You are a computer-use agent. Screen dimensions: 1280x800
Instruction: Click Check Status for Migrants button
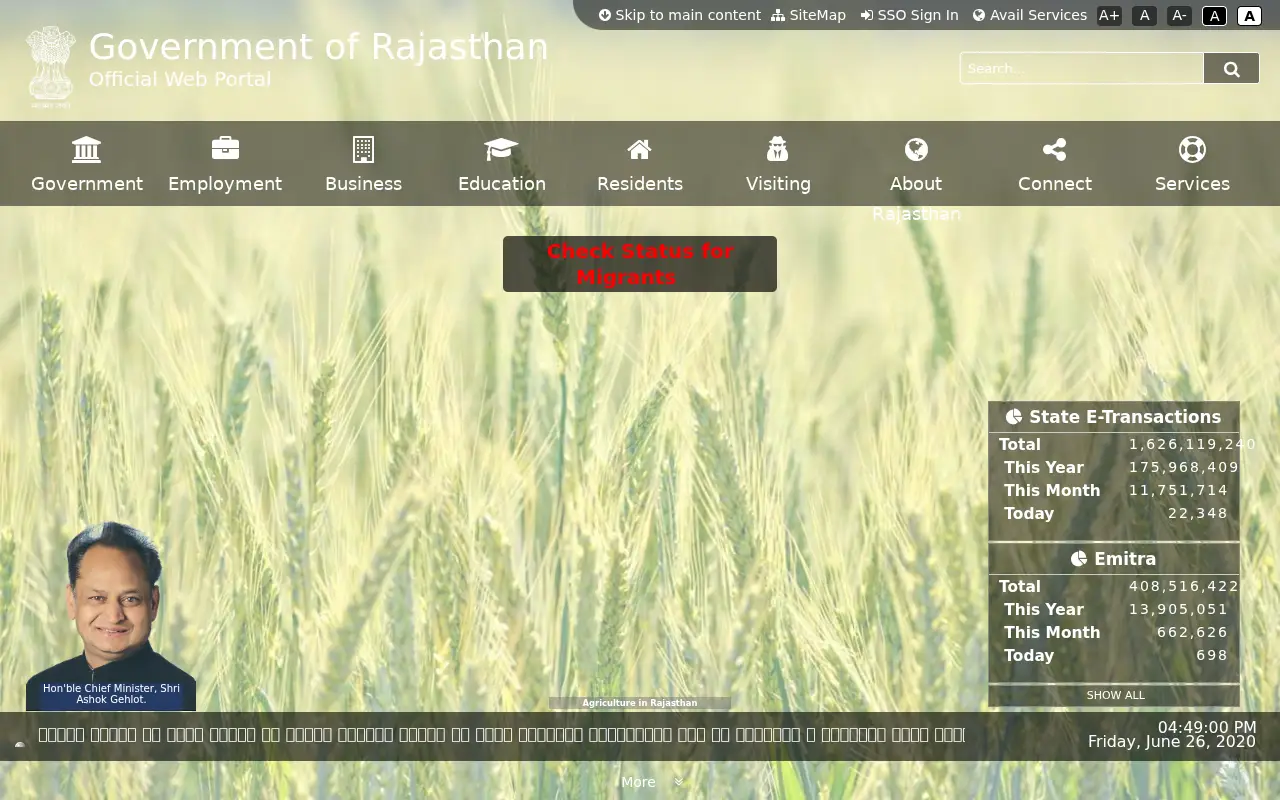coord(640,264)
